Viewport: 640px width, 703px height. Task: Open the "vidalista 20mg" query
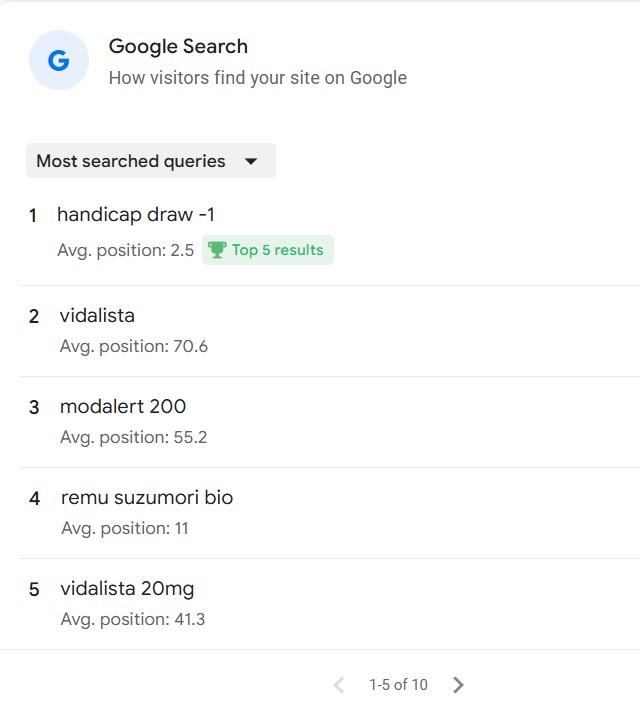coord(127,589)
